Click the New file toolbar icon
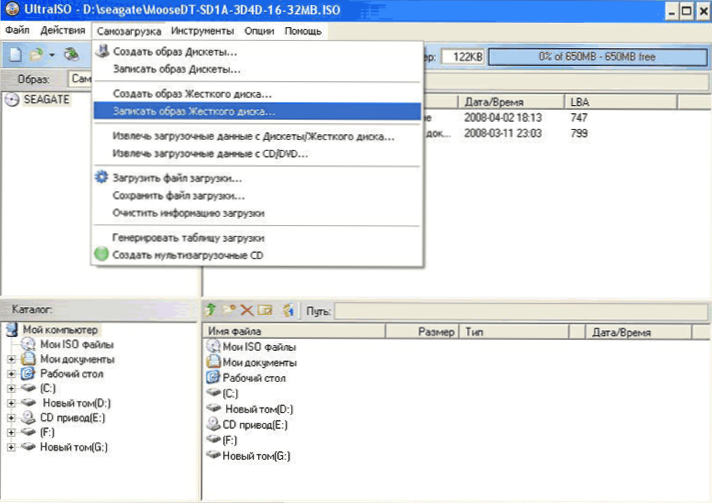 click(x=15, y=55)
